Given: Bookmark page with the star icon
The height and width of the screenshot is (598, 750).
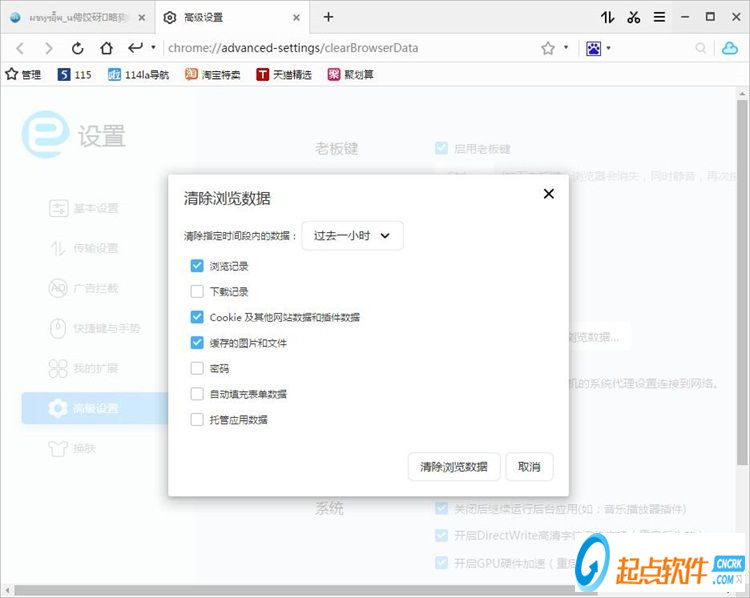Looking at the screenshot, I should [x=548, y=48].
